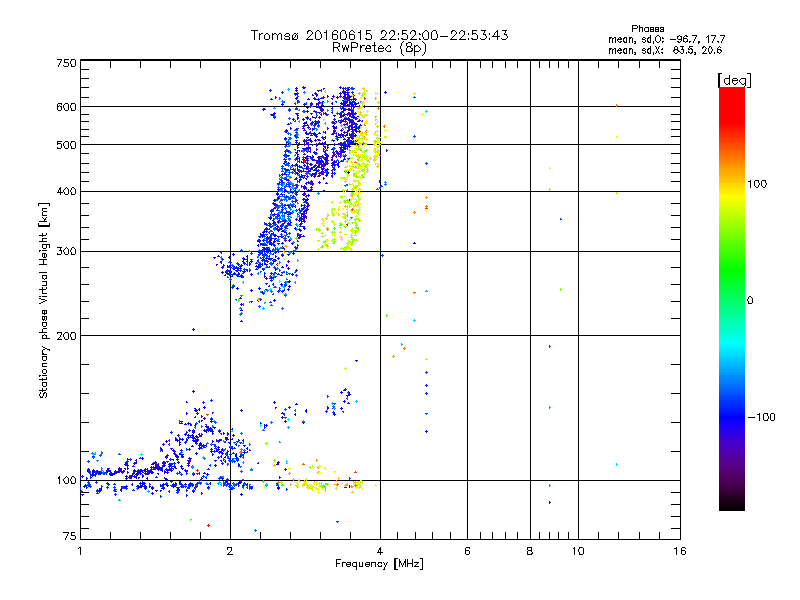Click the x-axis tick label '6'
The image size is (800, 600).
467,551
